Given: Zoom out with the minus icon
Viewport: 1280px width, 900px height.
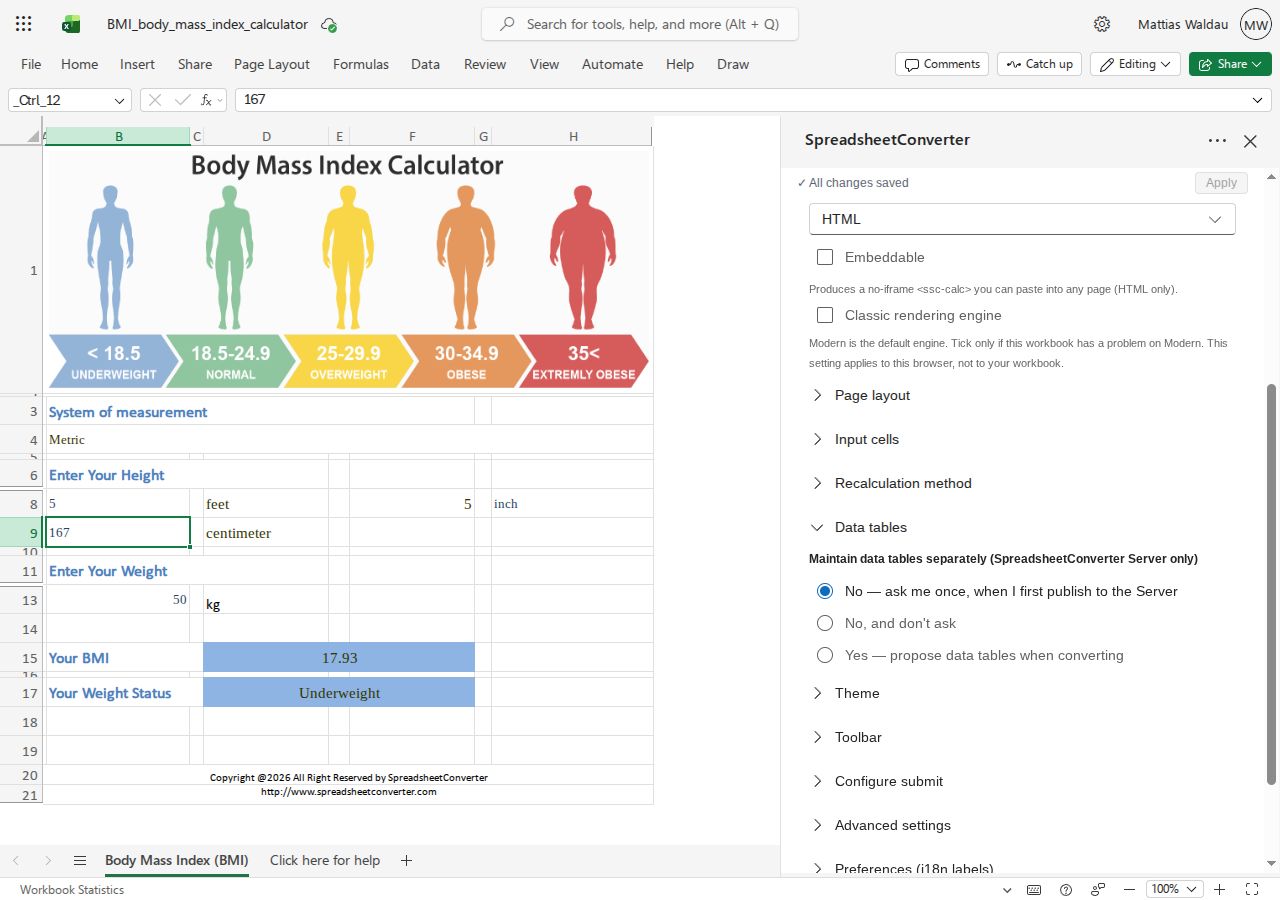Looking at the screenshot, I should click(x=1129, y=889).
